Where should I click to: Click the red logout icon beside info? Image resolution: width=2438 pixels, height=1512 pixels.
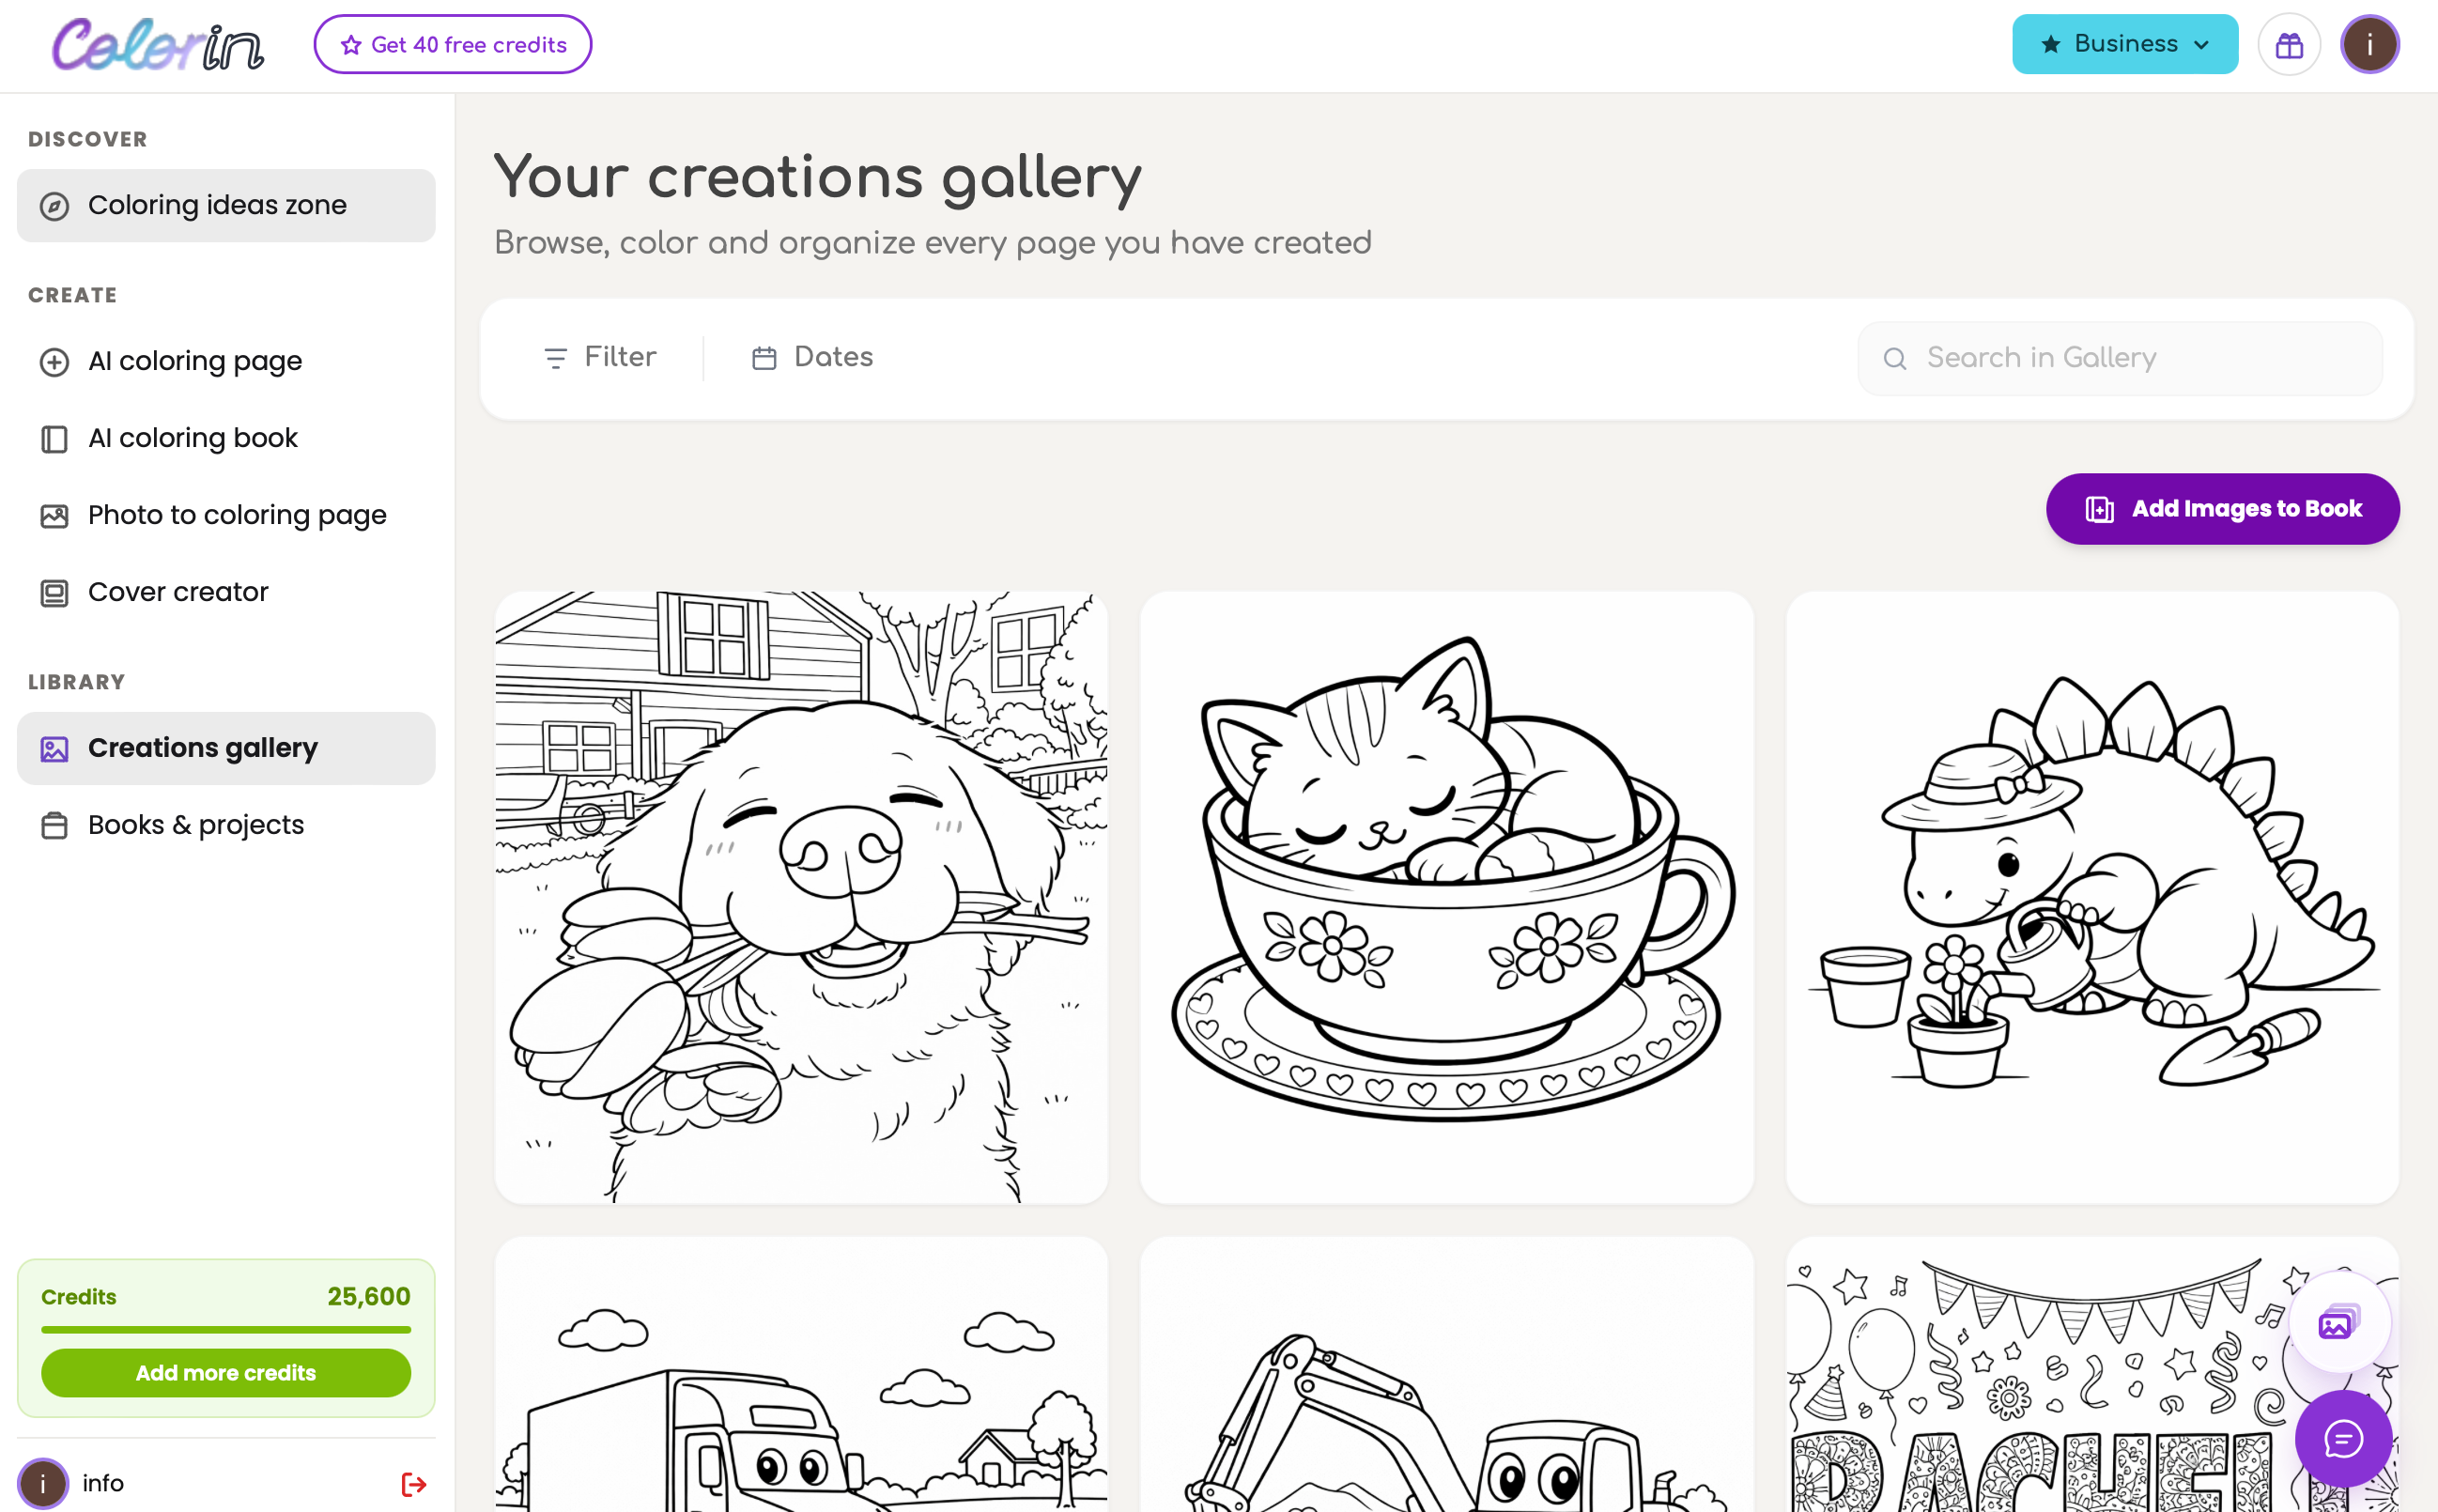point(413,1484)
